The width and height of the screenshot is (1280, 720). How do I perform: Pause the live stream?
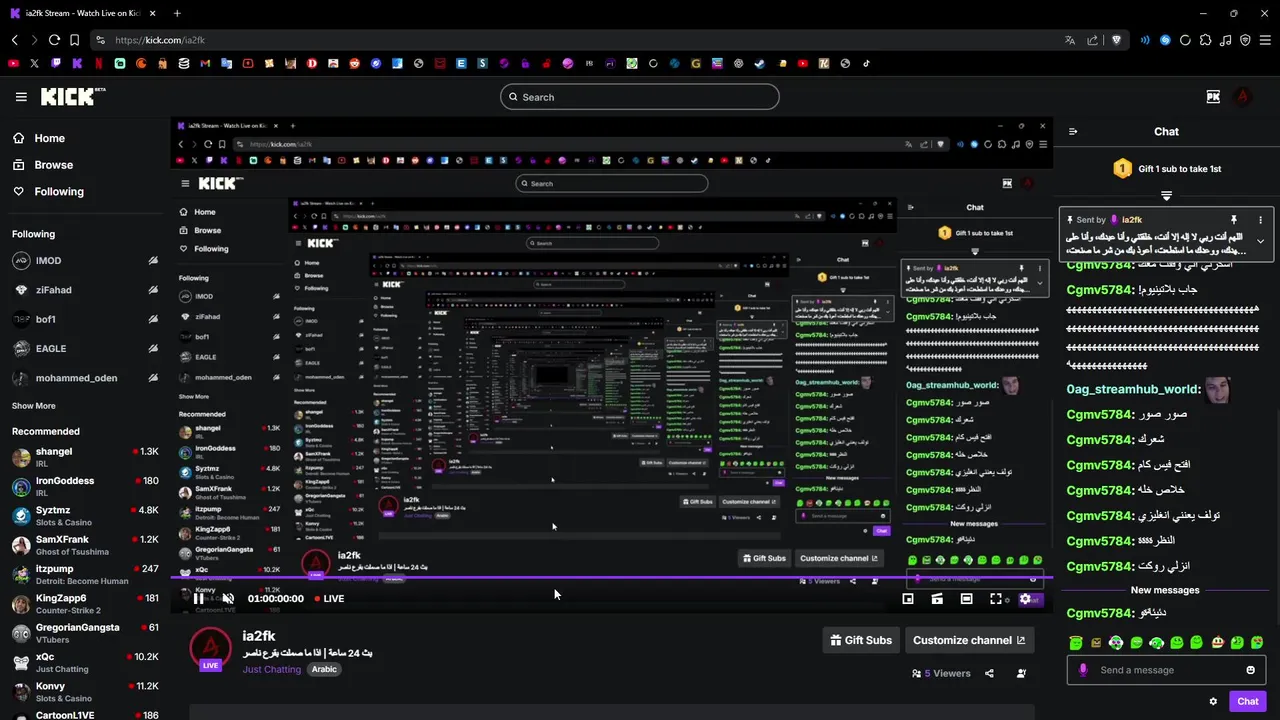pyautogui.click(x=198, y=598)
